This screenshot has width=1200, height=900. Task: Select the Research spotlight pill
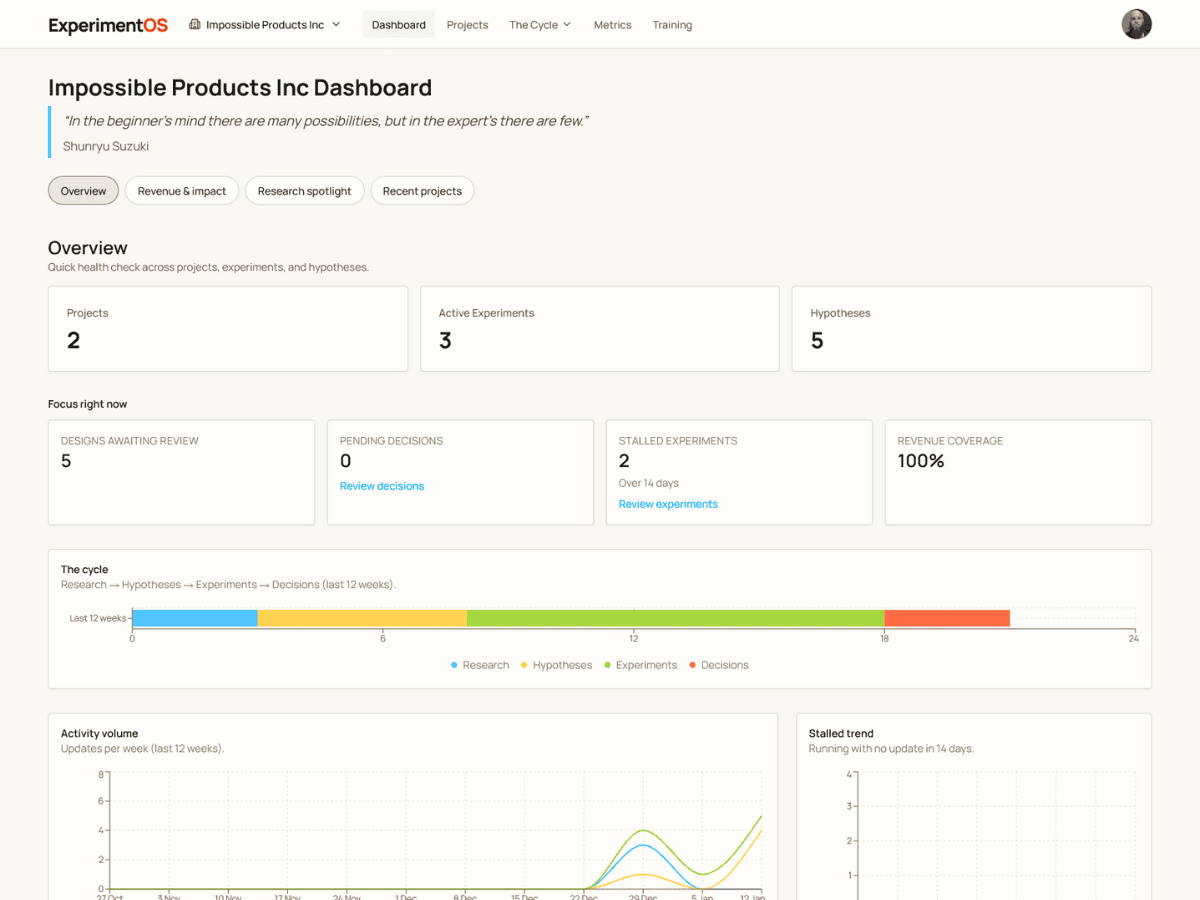tap(304, 190)
